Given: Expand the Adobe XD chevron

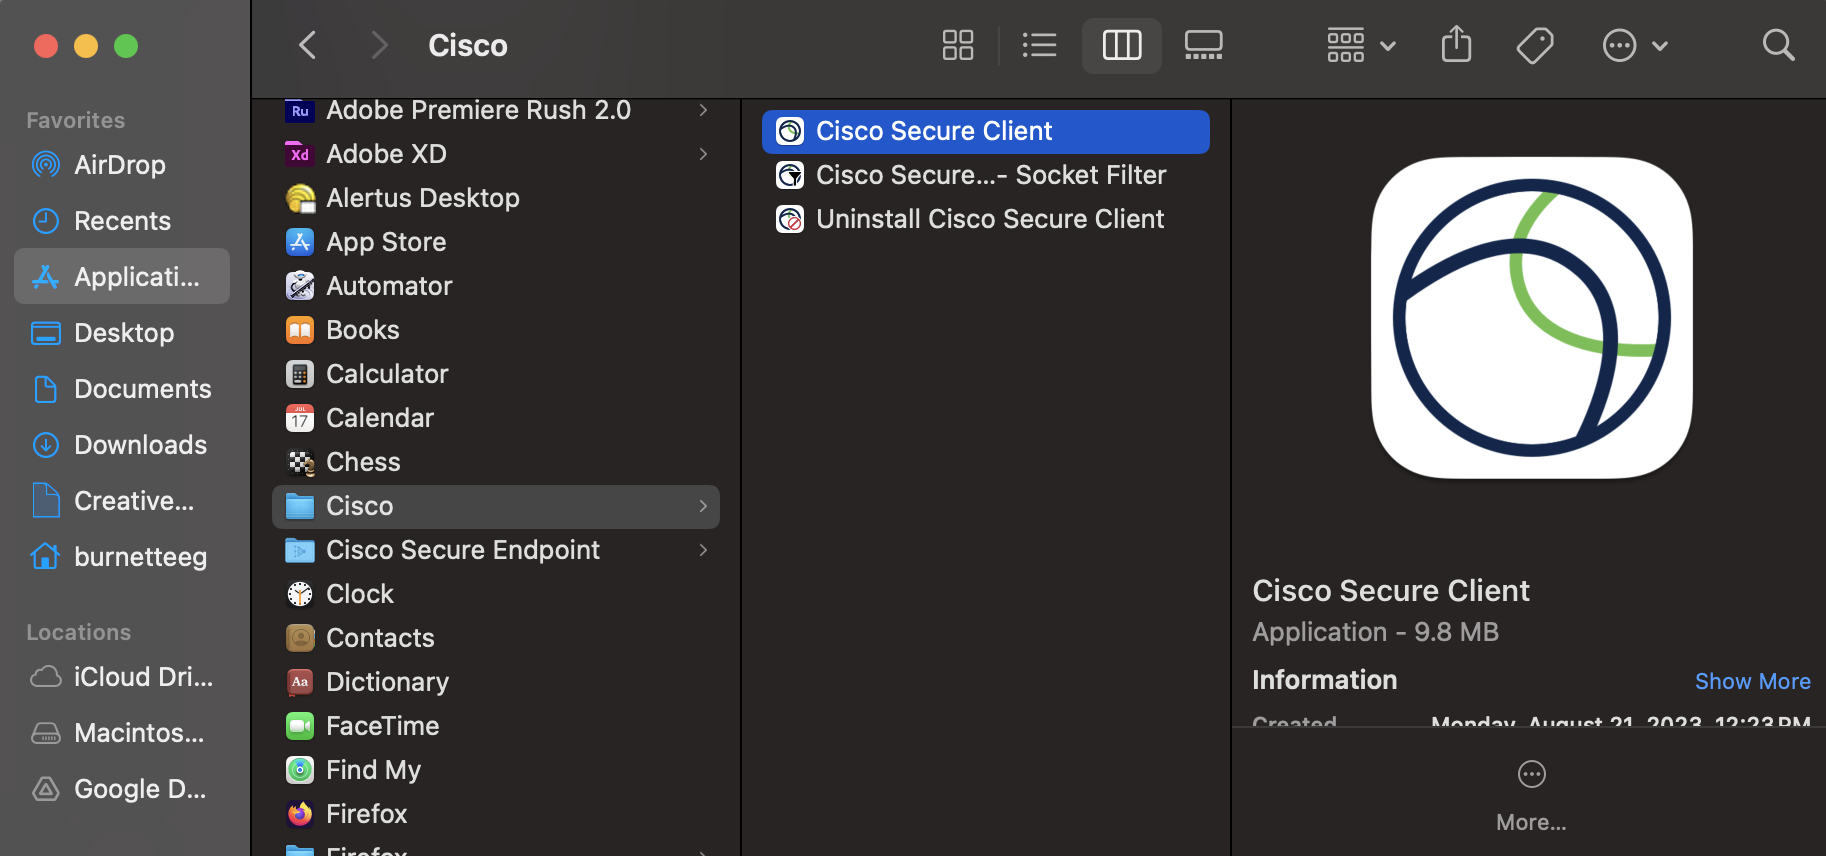Looking at the screenshot, I should [703, 154].
